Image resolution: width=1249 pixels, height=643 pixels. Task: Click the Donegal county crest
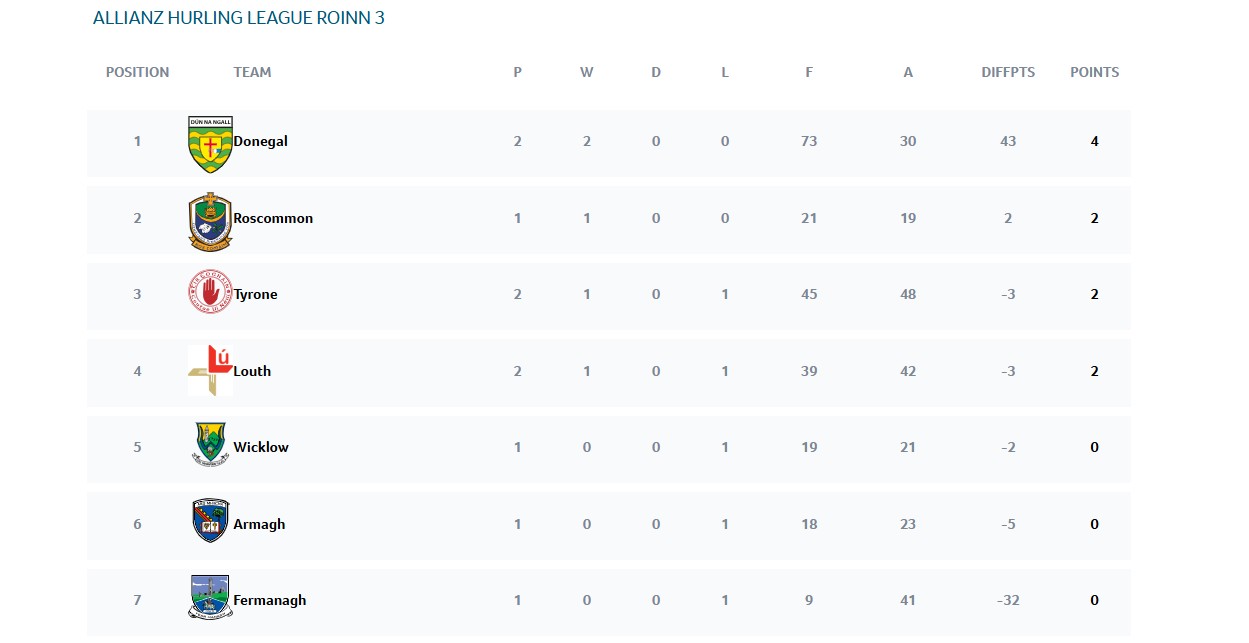tap(210, 143)
